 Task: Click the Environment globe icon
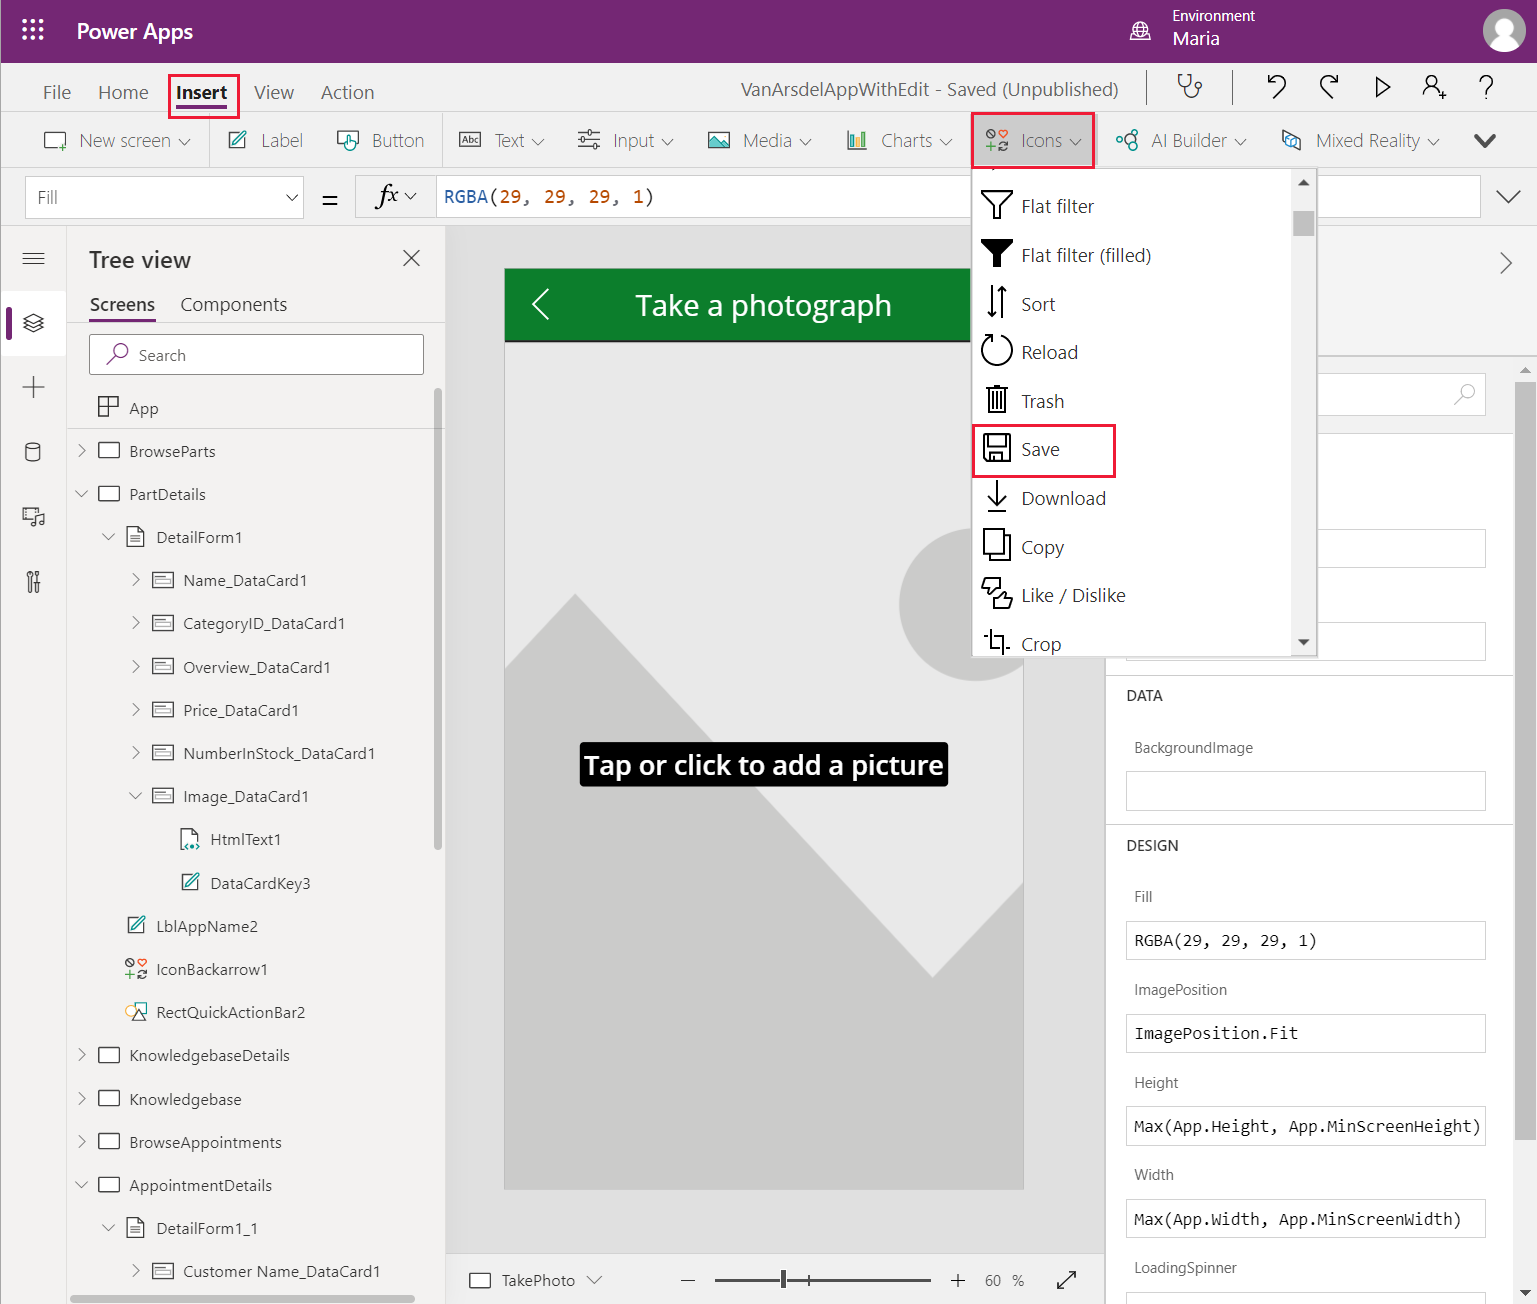pyautogui.click(x=1140, y=30)
